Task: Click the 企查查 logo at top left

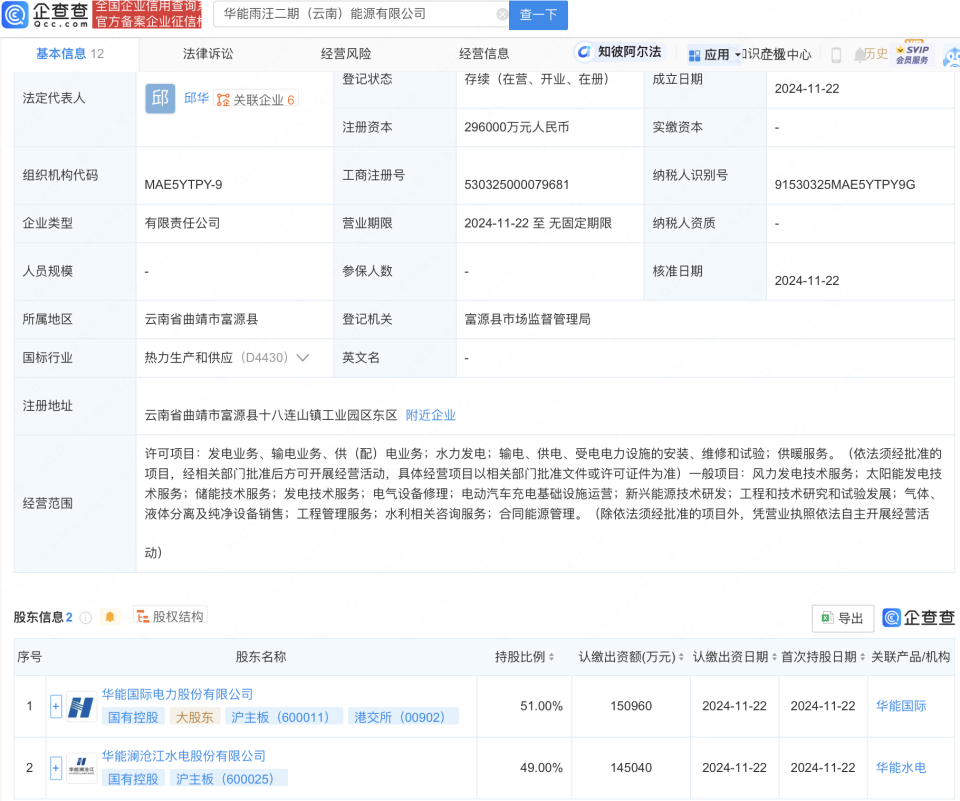Action: pos(45,15)
